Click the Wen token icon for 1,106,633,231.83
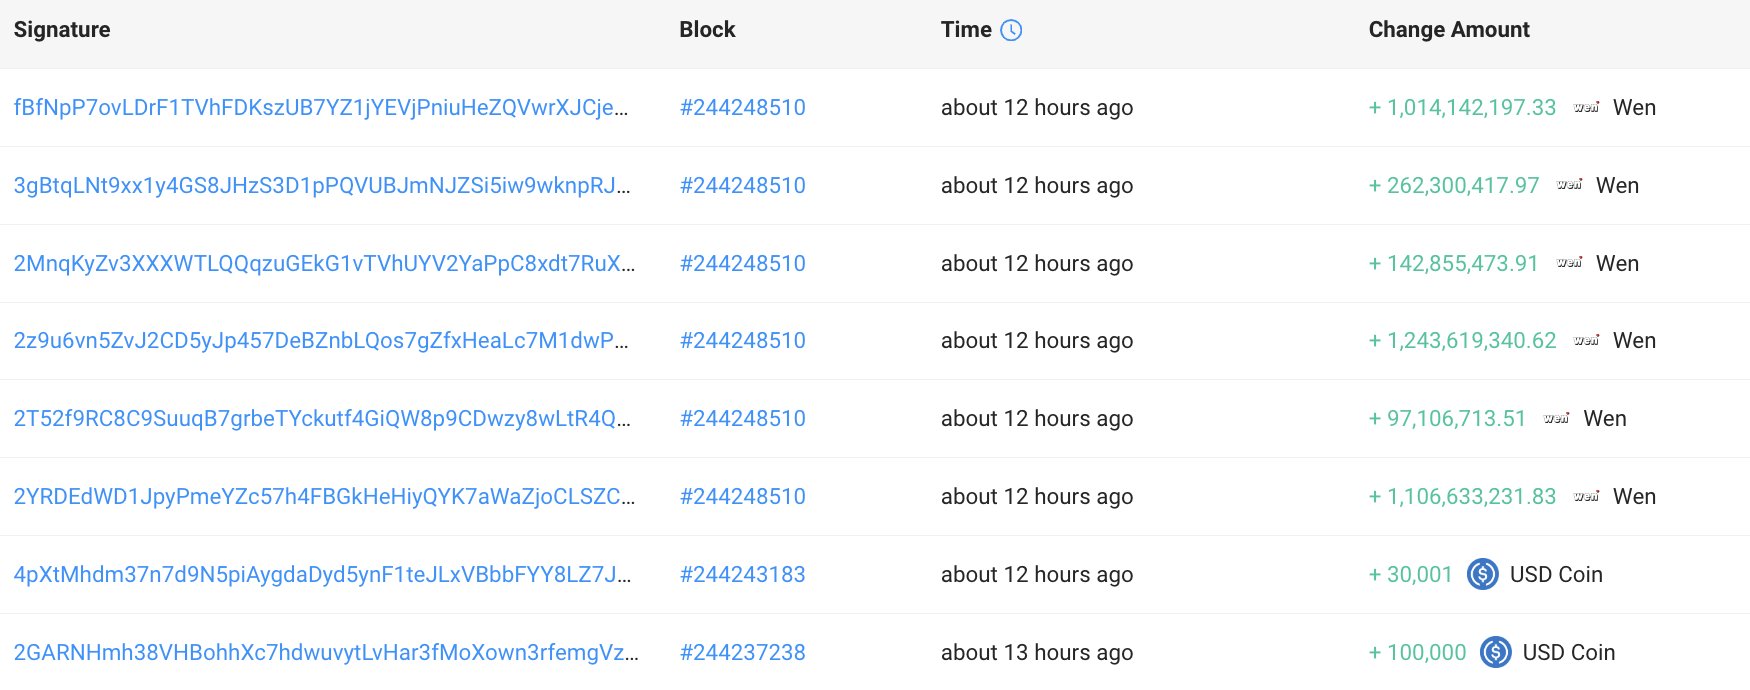The width and height of the screenshot is (1750, 690). pos(1586,496)
